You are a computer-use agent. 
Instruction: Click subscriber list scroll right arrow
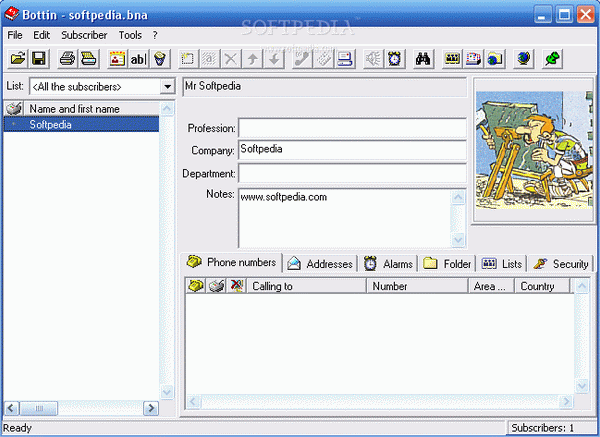coord(151,408)
